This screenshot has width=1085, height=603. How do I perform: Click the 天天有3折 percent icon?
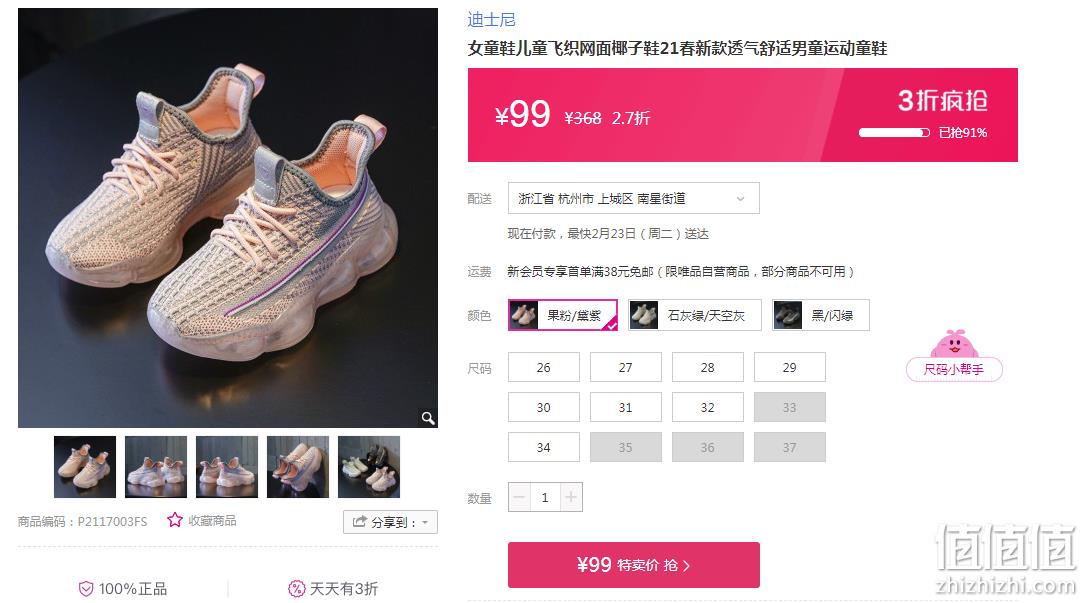[x=296, y=588]
